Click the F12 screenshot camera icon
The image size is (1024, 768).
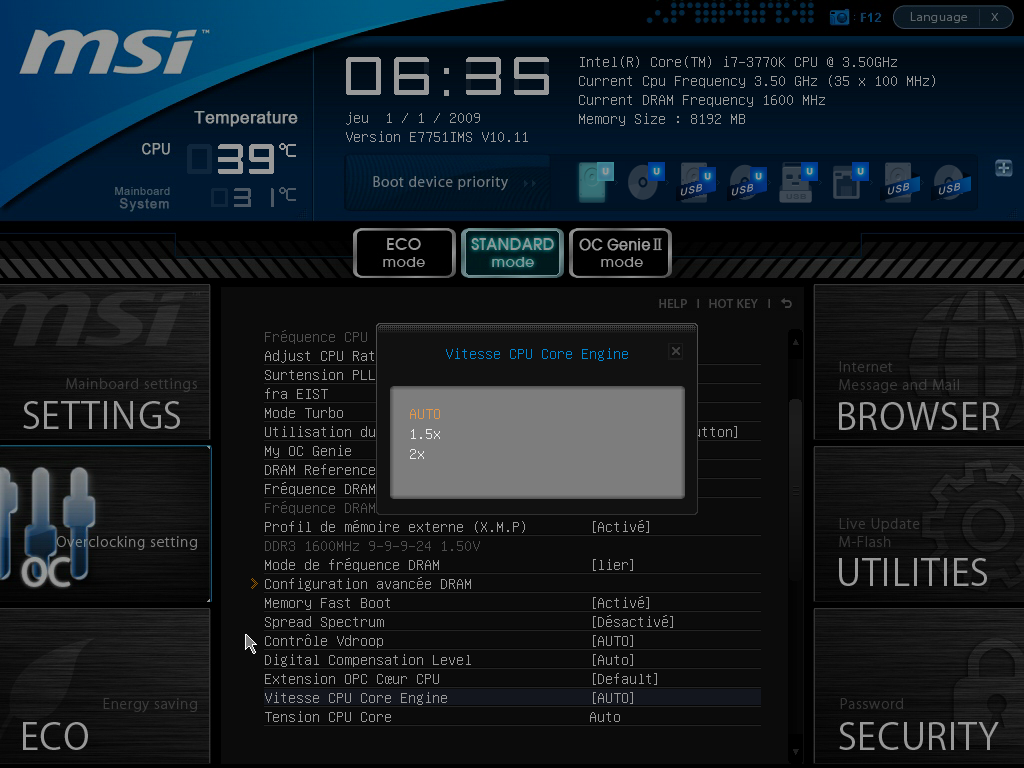[x=839, y=17]
